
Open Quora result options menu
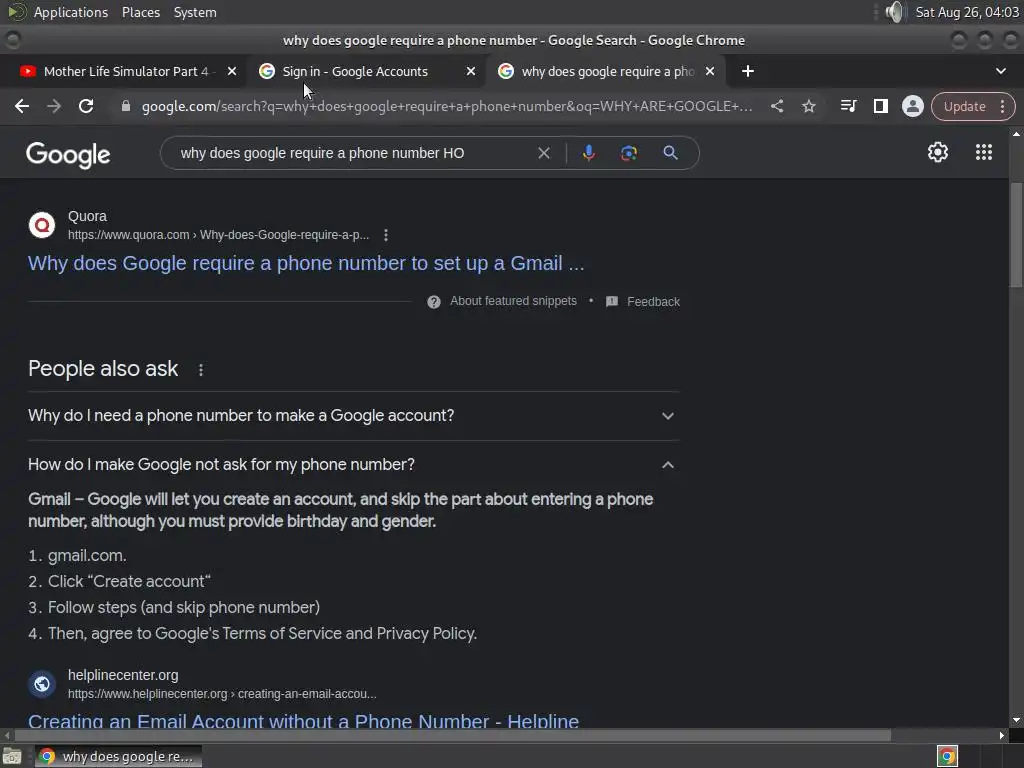click(386, 235)
